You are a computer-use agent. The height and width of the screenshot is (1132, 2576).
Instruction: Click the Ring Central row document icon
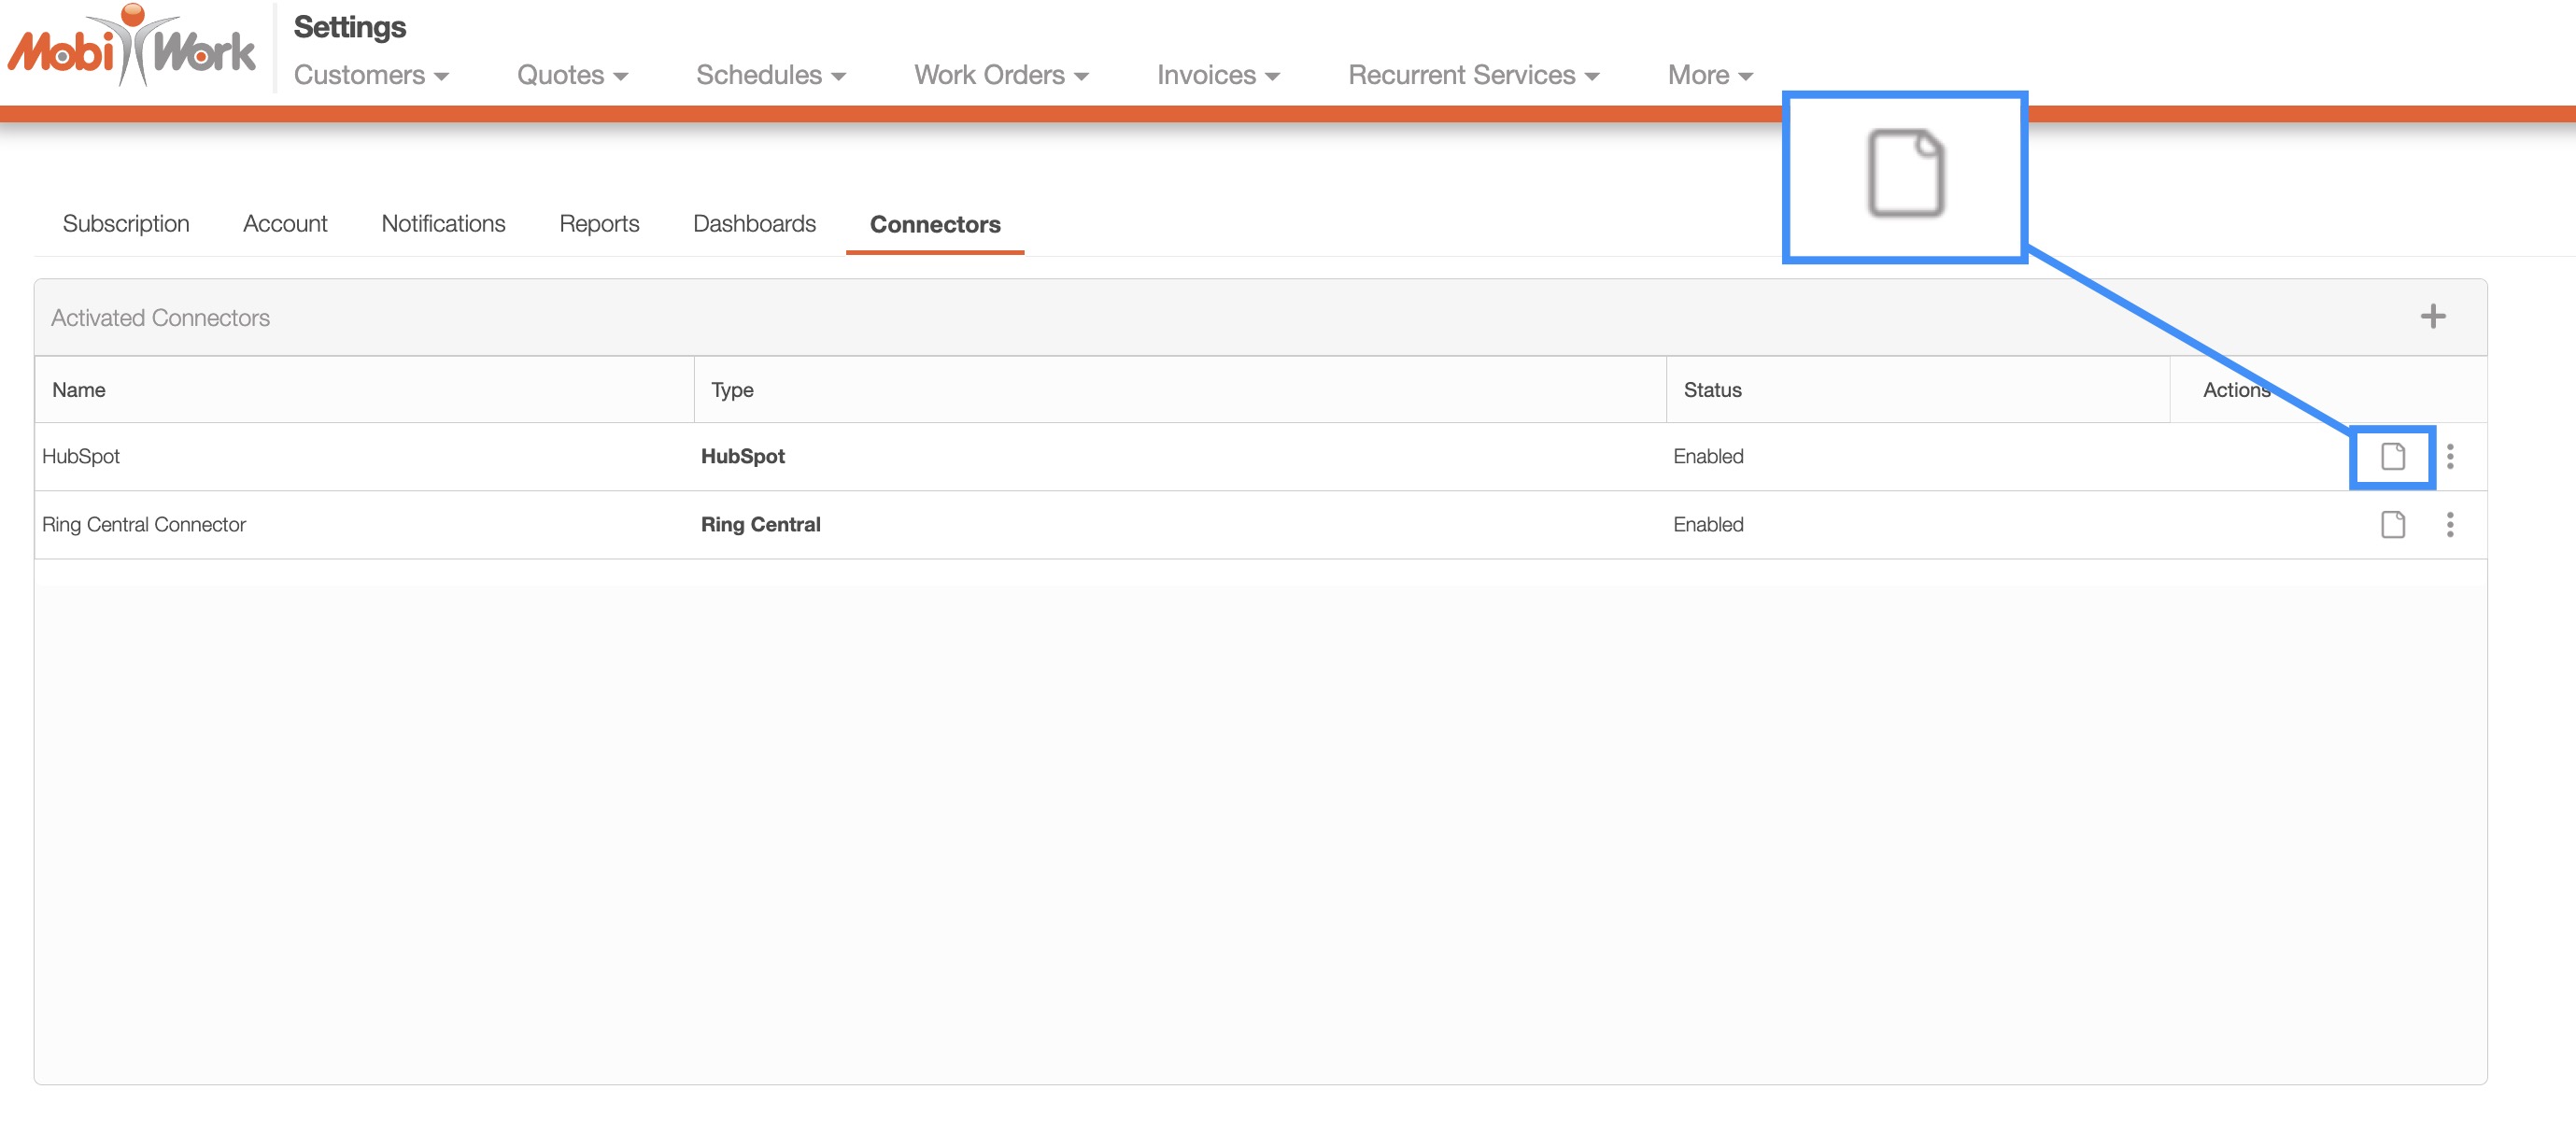click(x=2392, y=525)
